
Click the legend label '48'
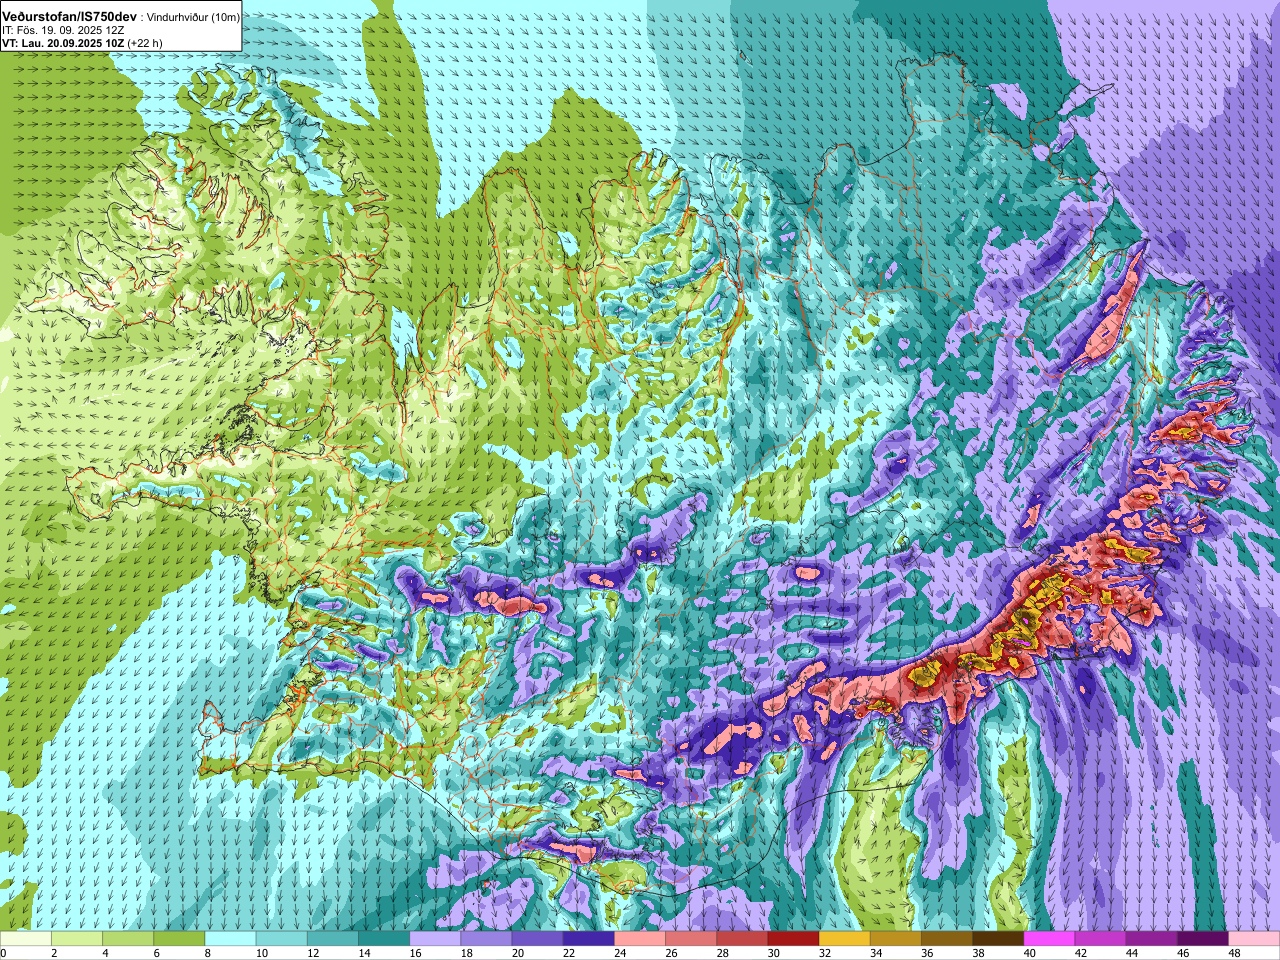point(1234,953)
